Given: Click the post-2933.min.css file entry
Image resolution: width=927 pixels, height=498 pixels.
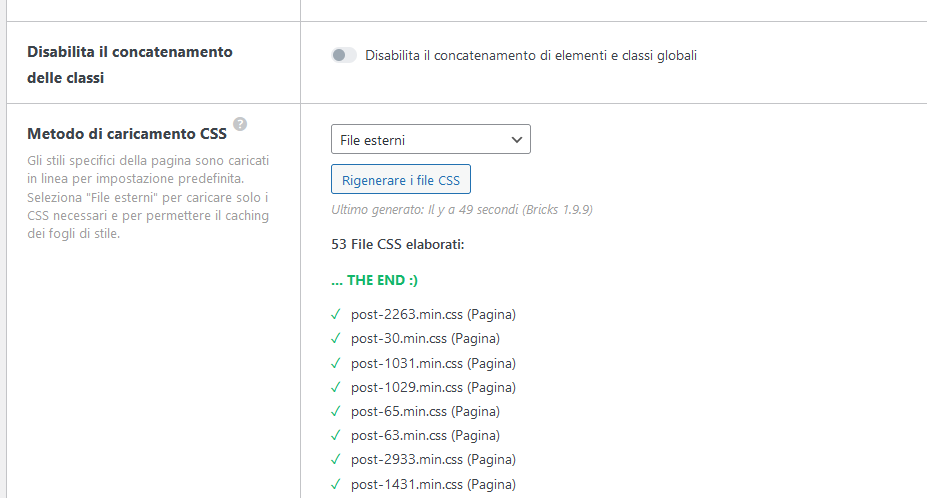Looking at the screenshot, I should click(x=433, y=459).
